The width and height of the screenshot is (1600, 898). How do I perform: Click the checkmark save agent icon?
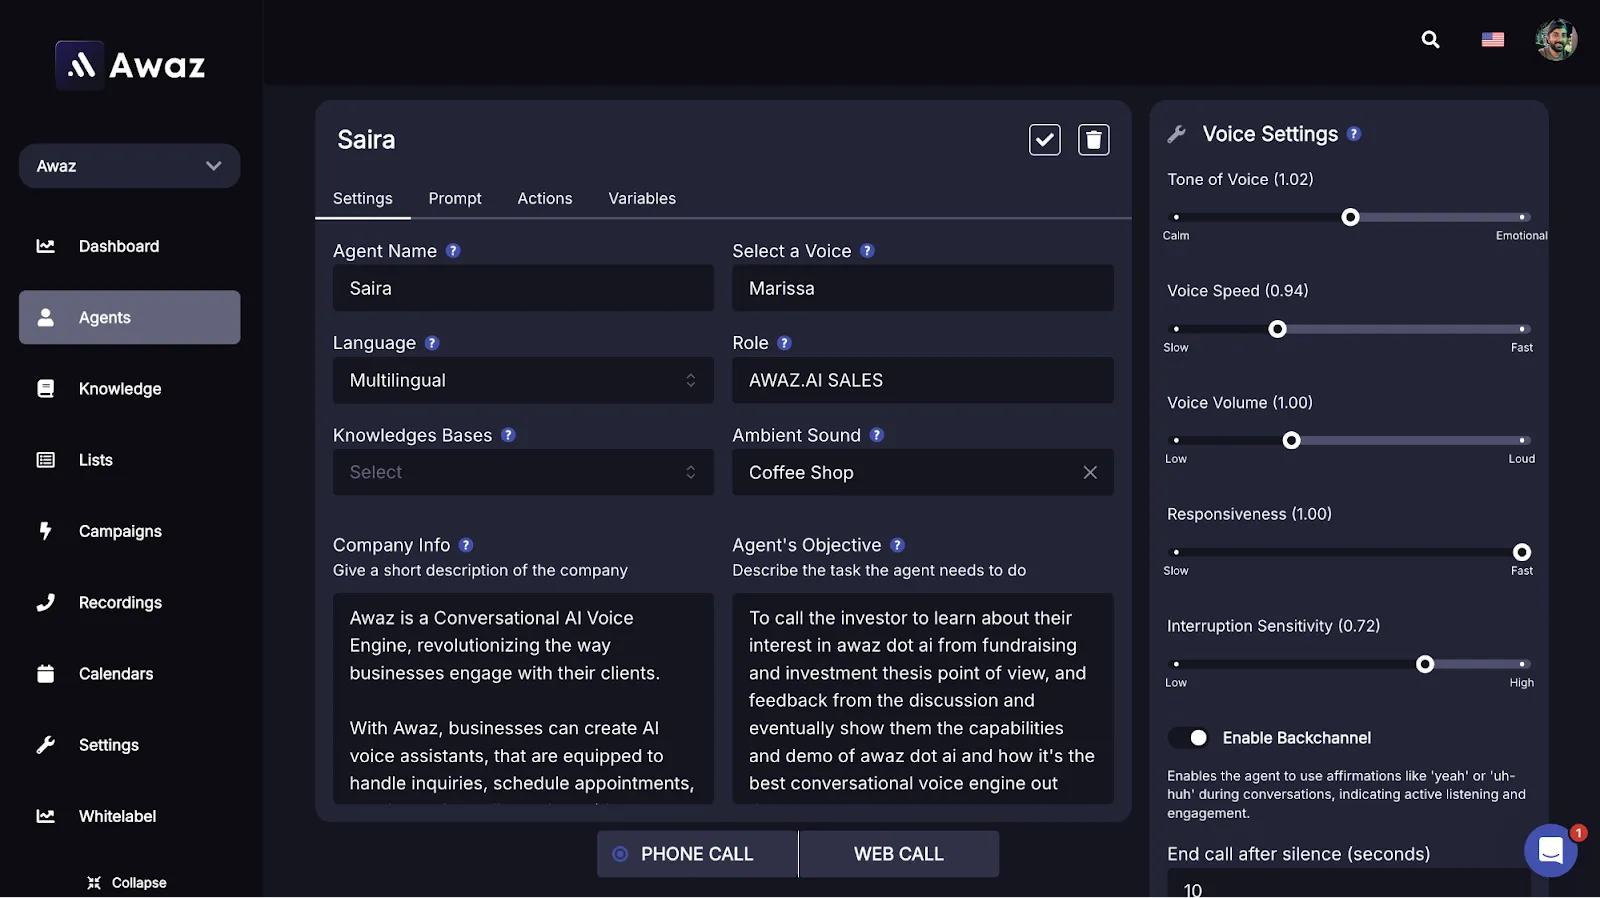tap(1044, 140)
